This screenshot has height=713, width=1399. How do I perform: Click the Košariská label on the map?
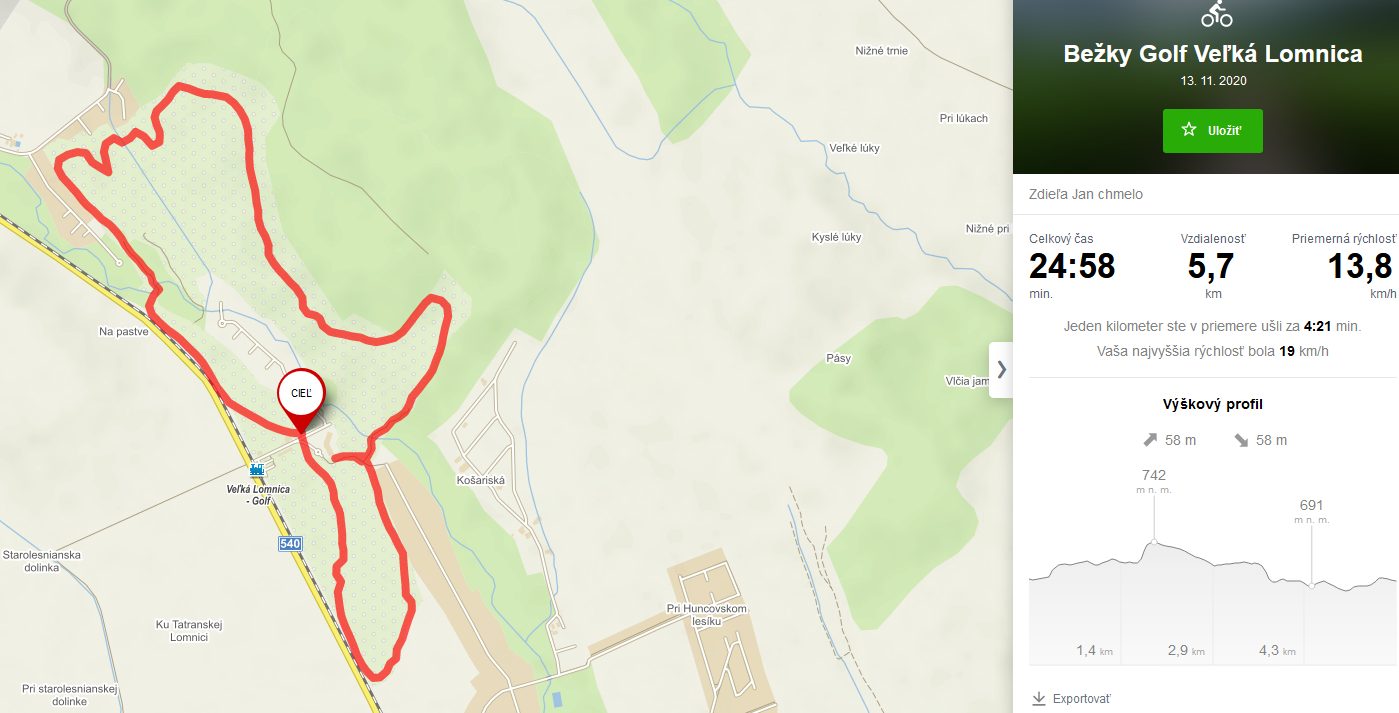[480, 480]
